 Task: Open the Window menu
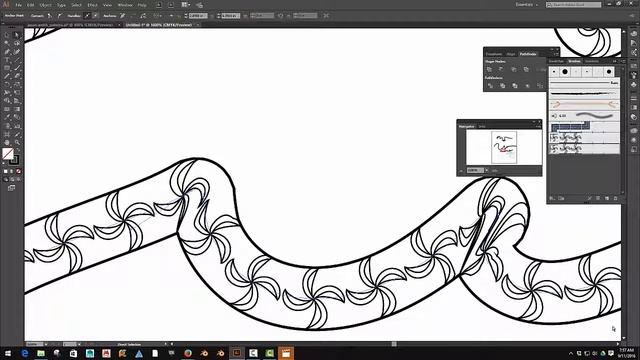125,5
